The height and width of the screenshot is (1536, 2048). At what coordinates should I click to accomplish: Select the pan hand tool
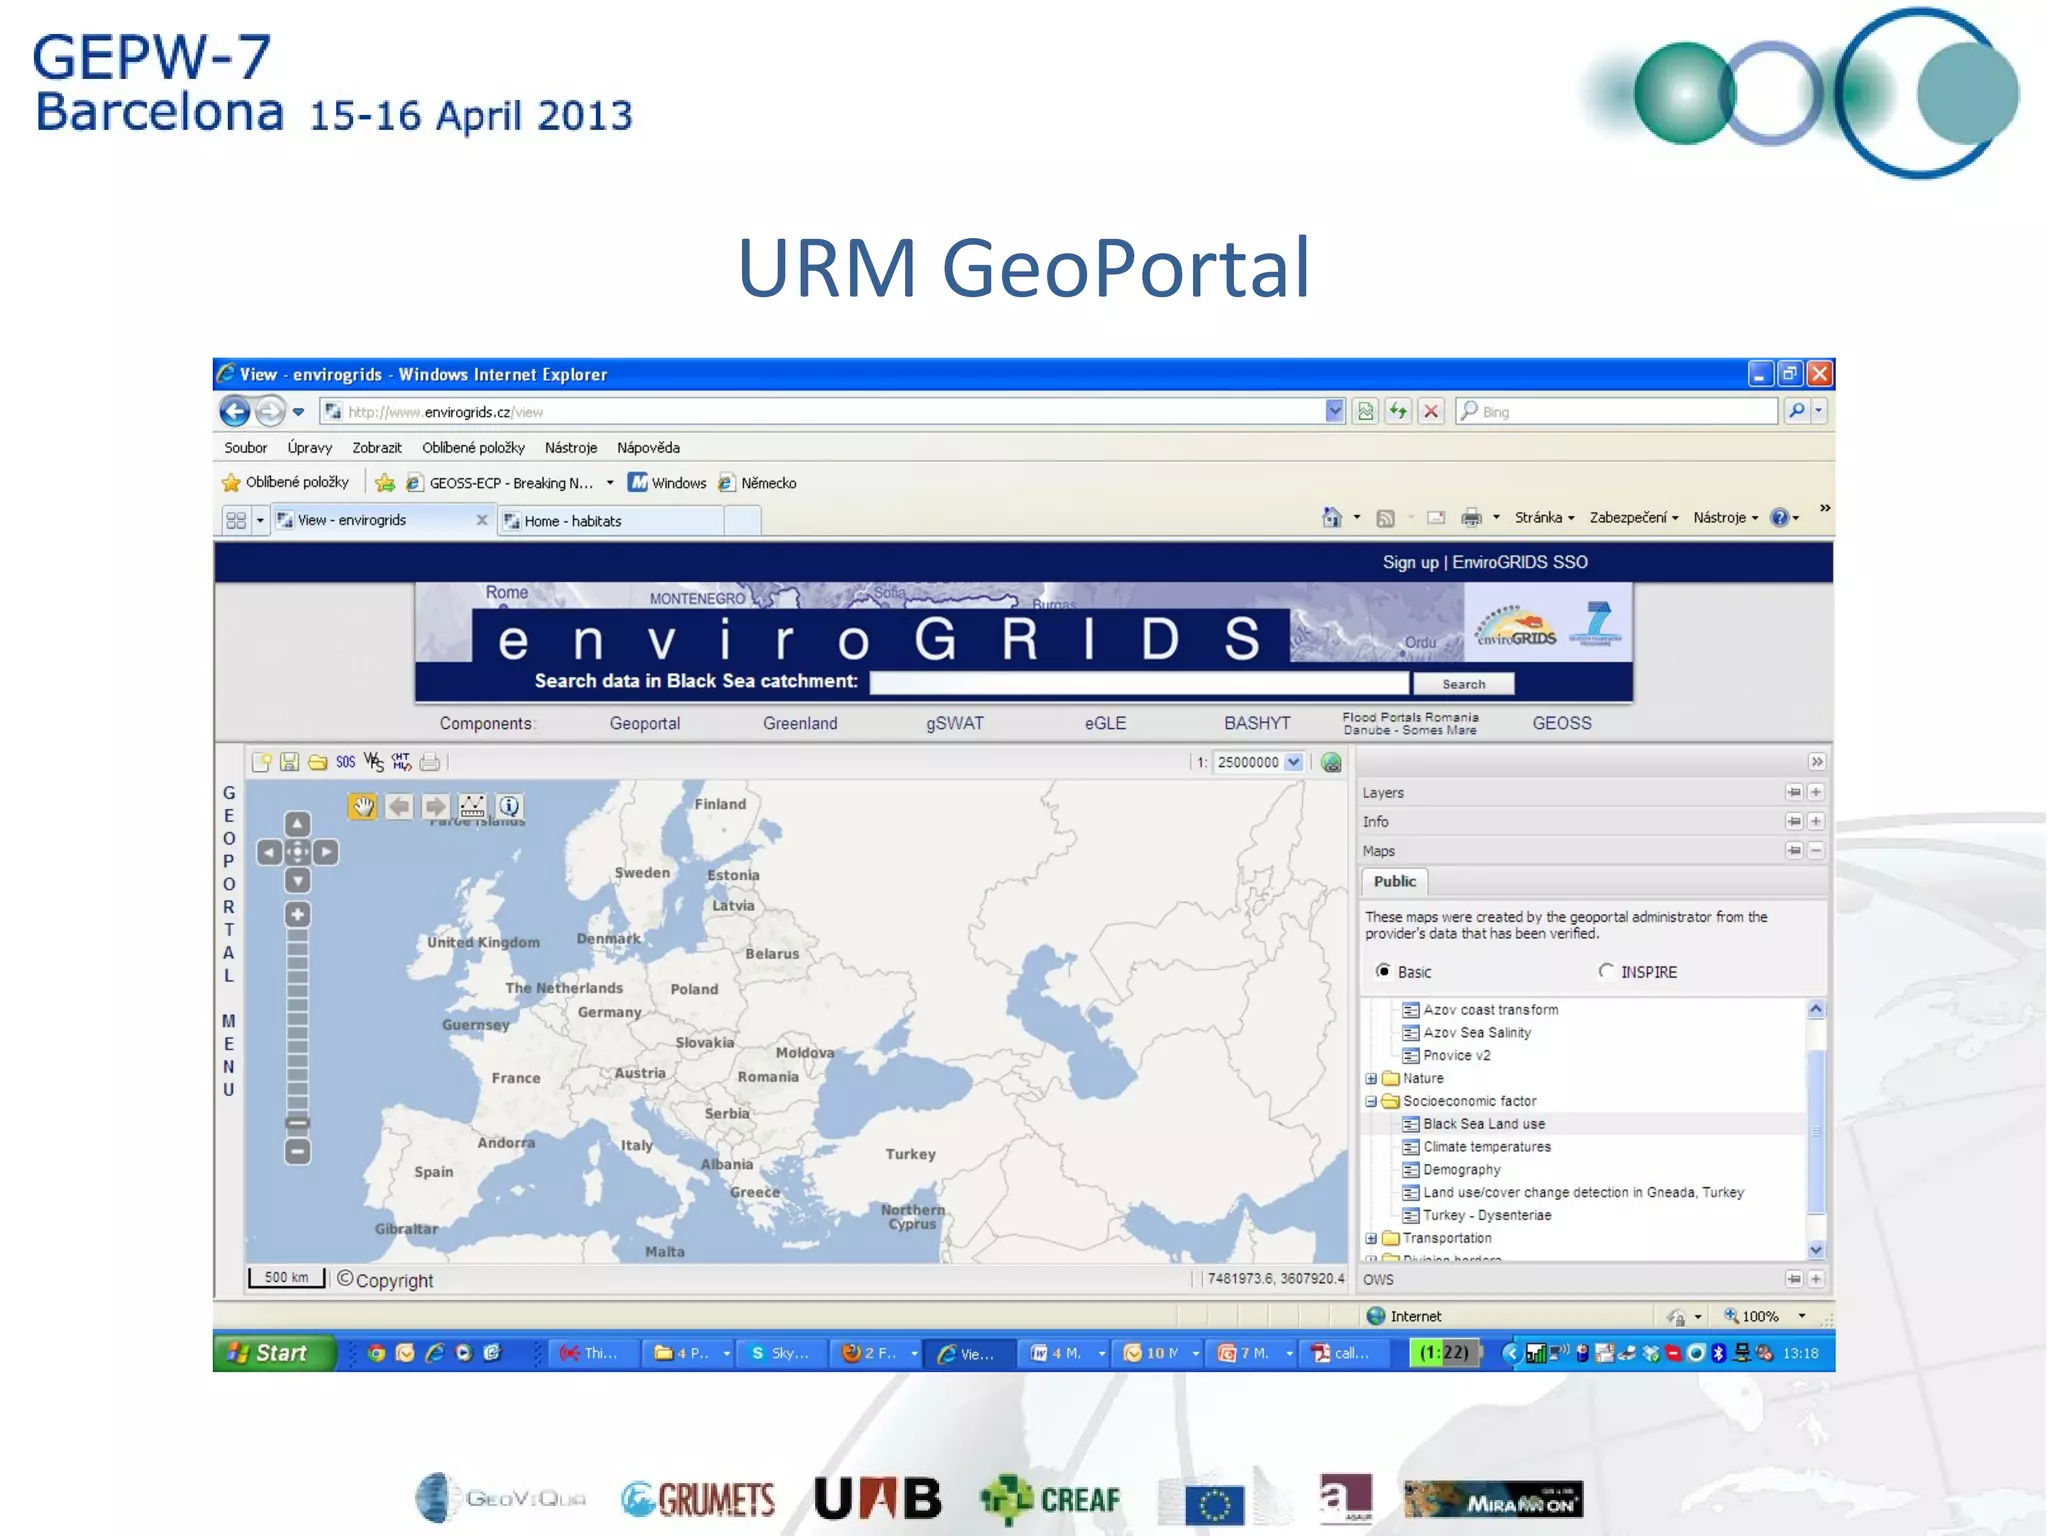point(362,806)
